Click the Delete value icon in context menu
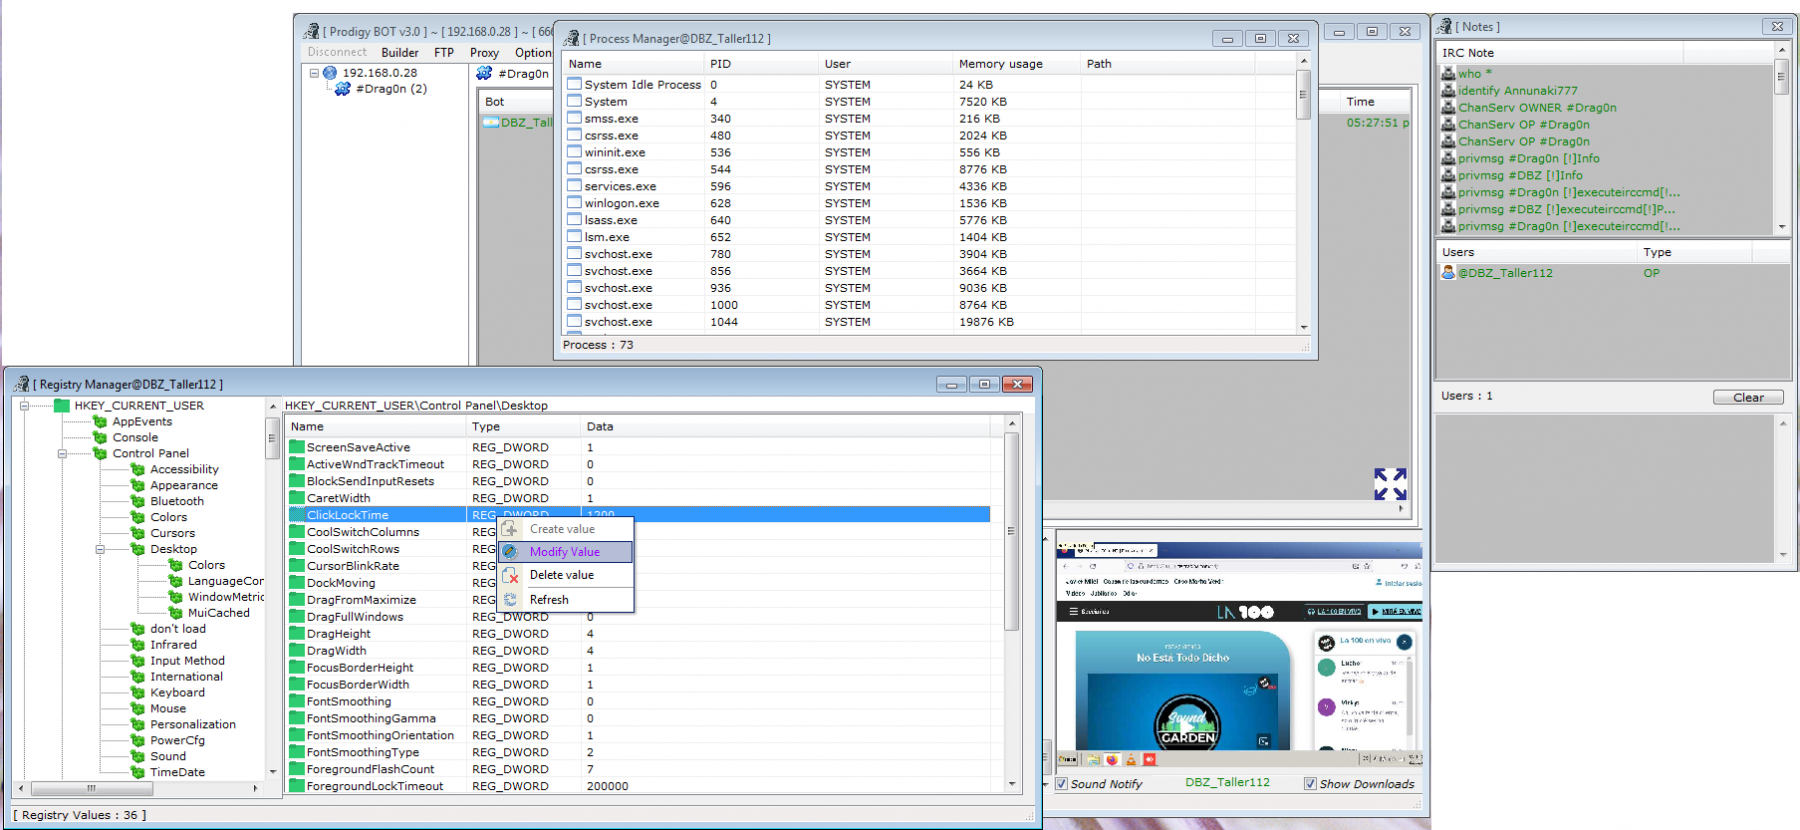Image resolution: width=1800 pixels, height=830 pixels. pos(511,576)
